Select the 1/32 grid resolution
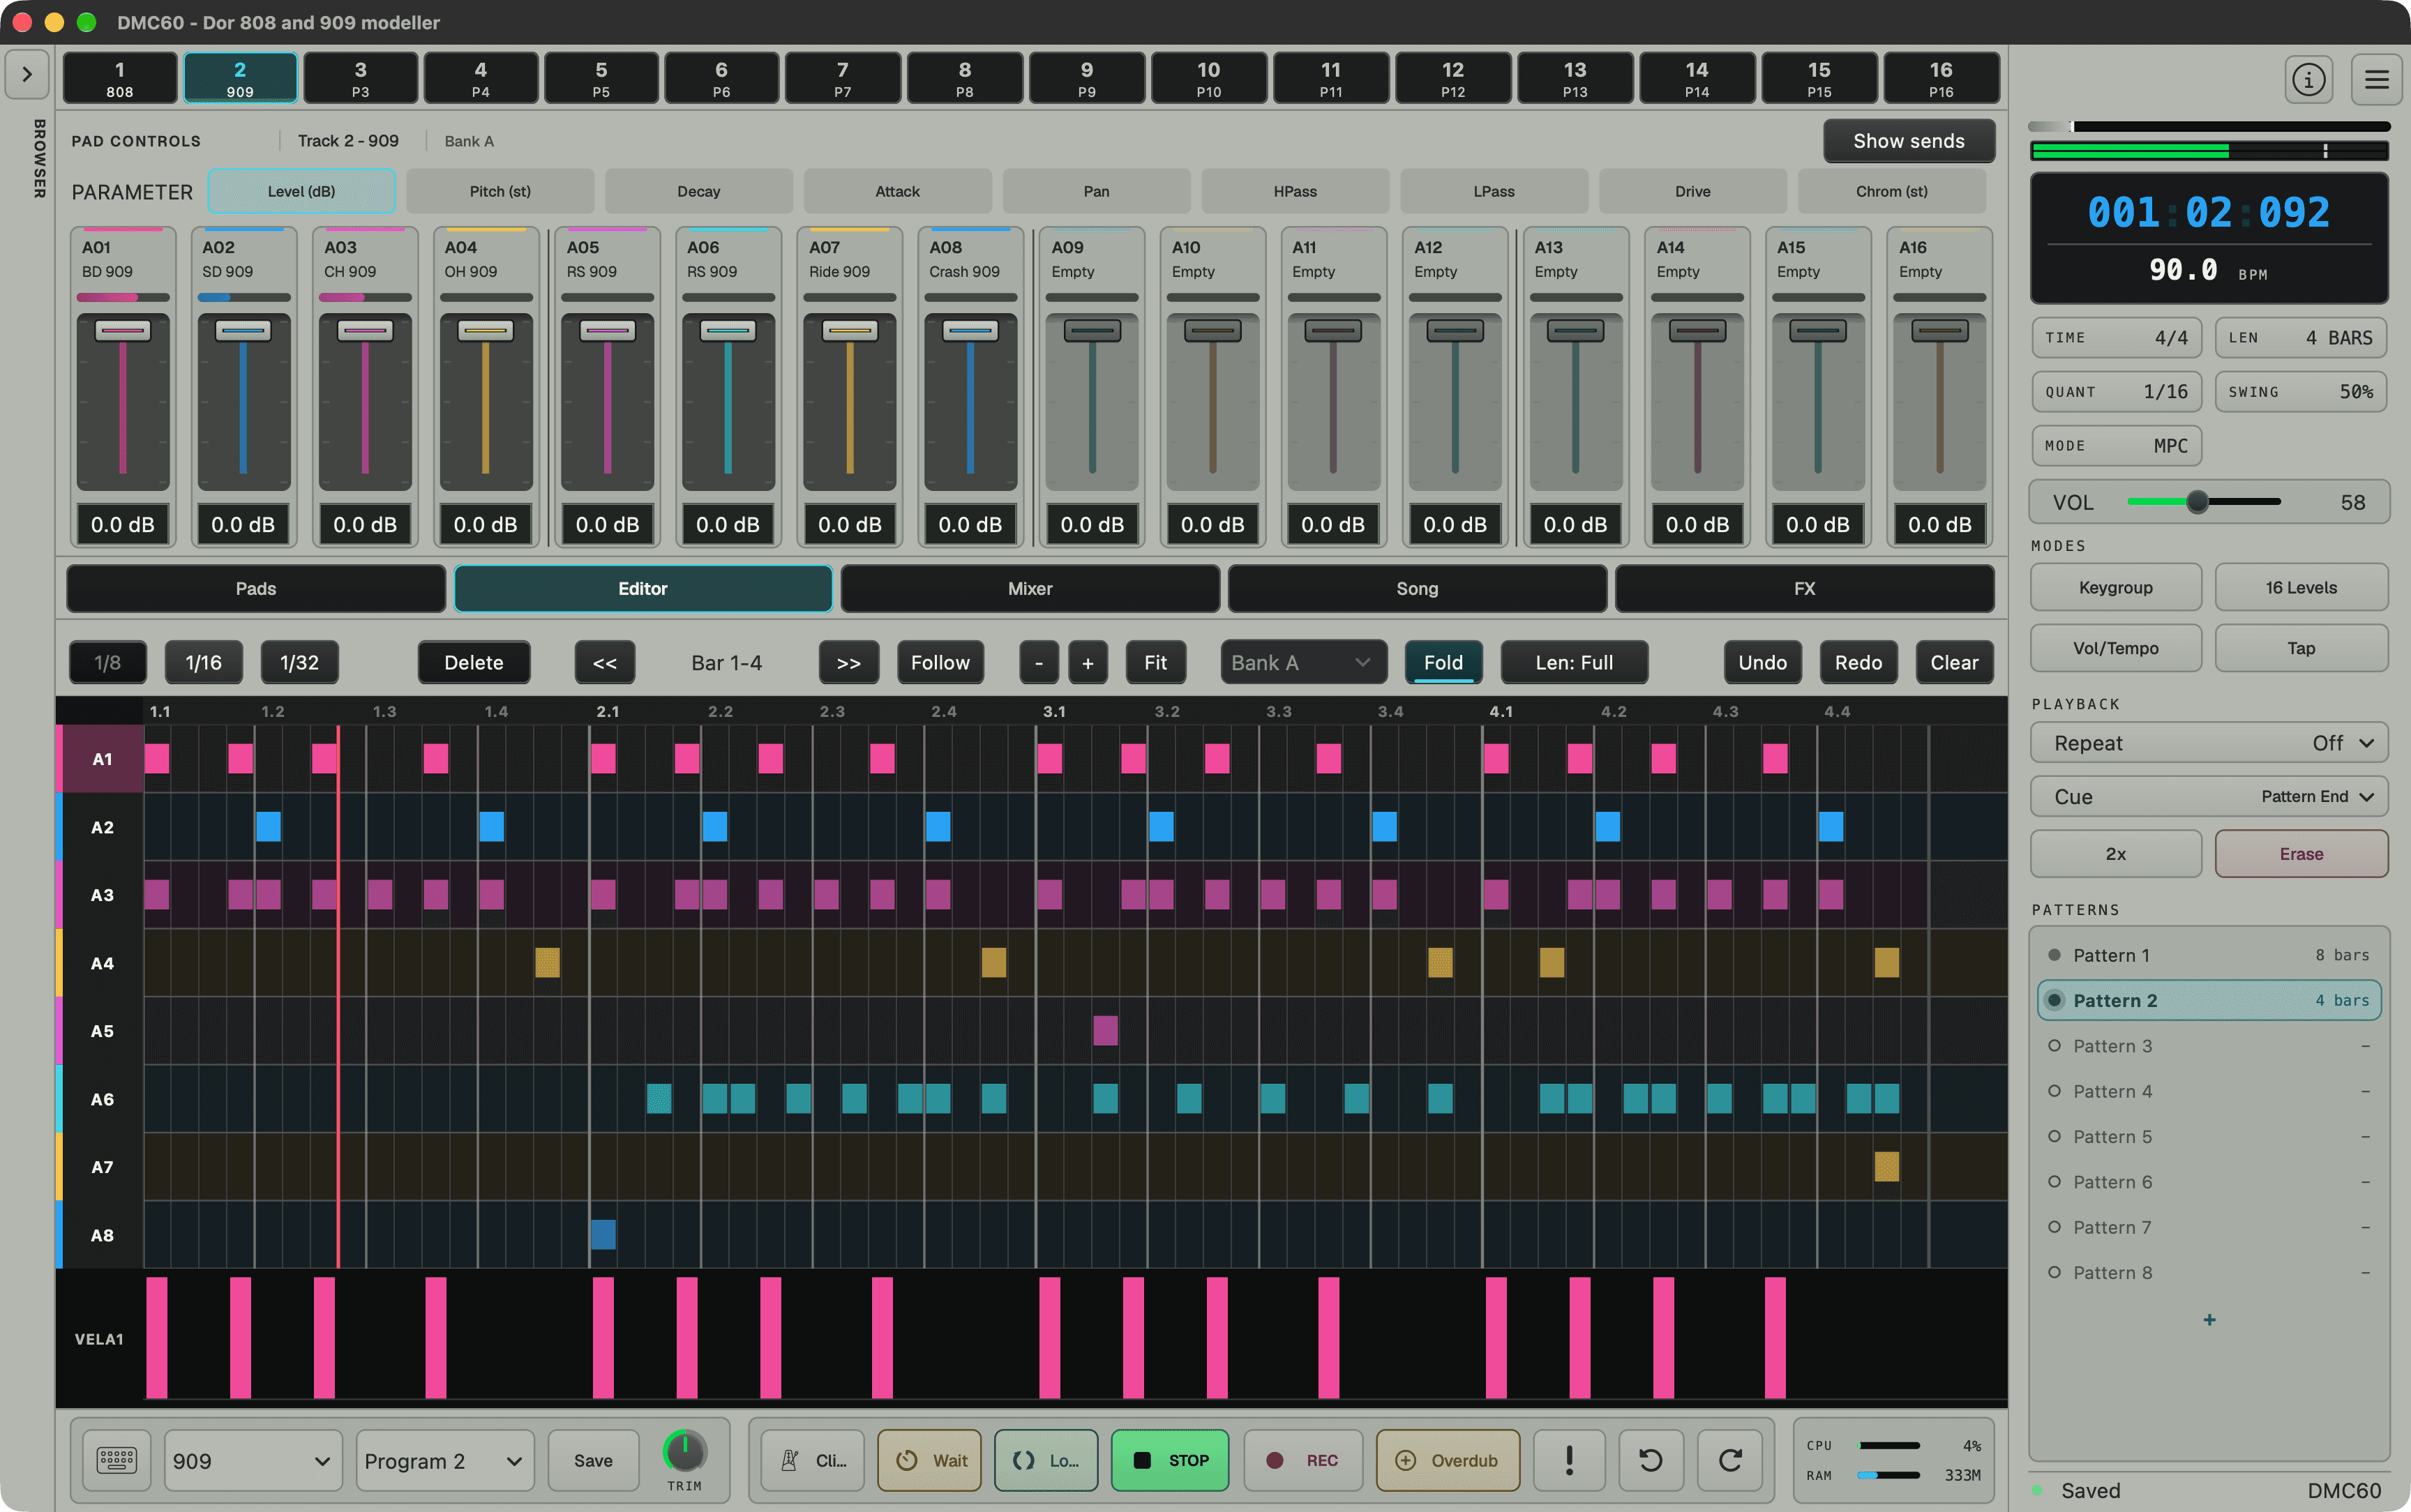Image resolution: width=2411 pixels, height=1512 pixels. tap(299, 662)
